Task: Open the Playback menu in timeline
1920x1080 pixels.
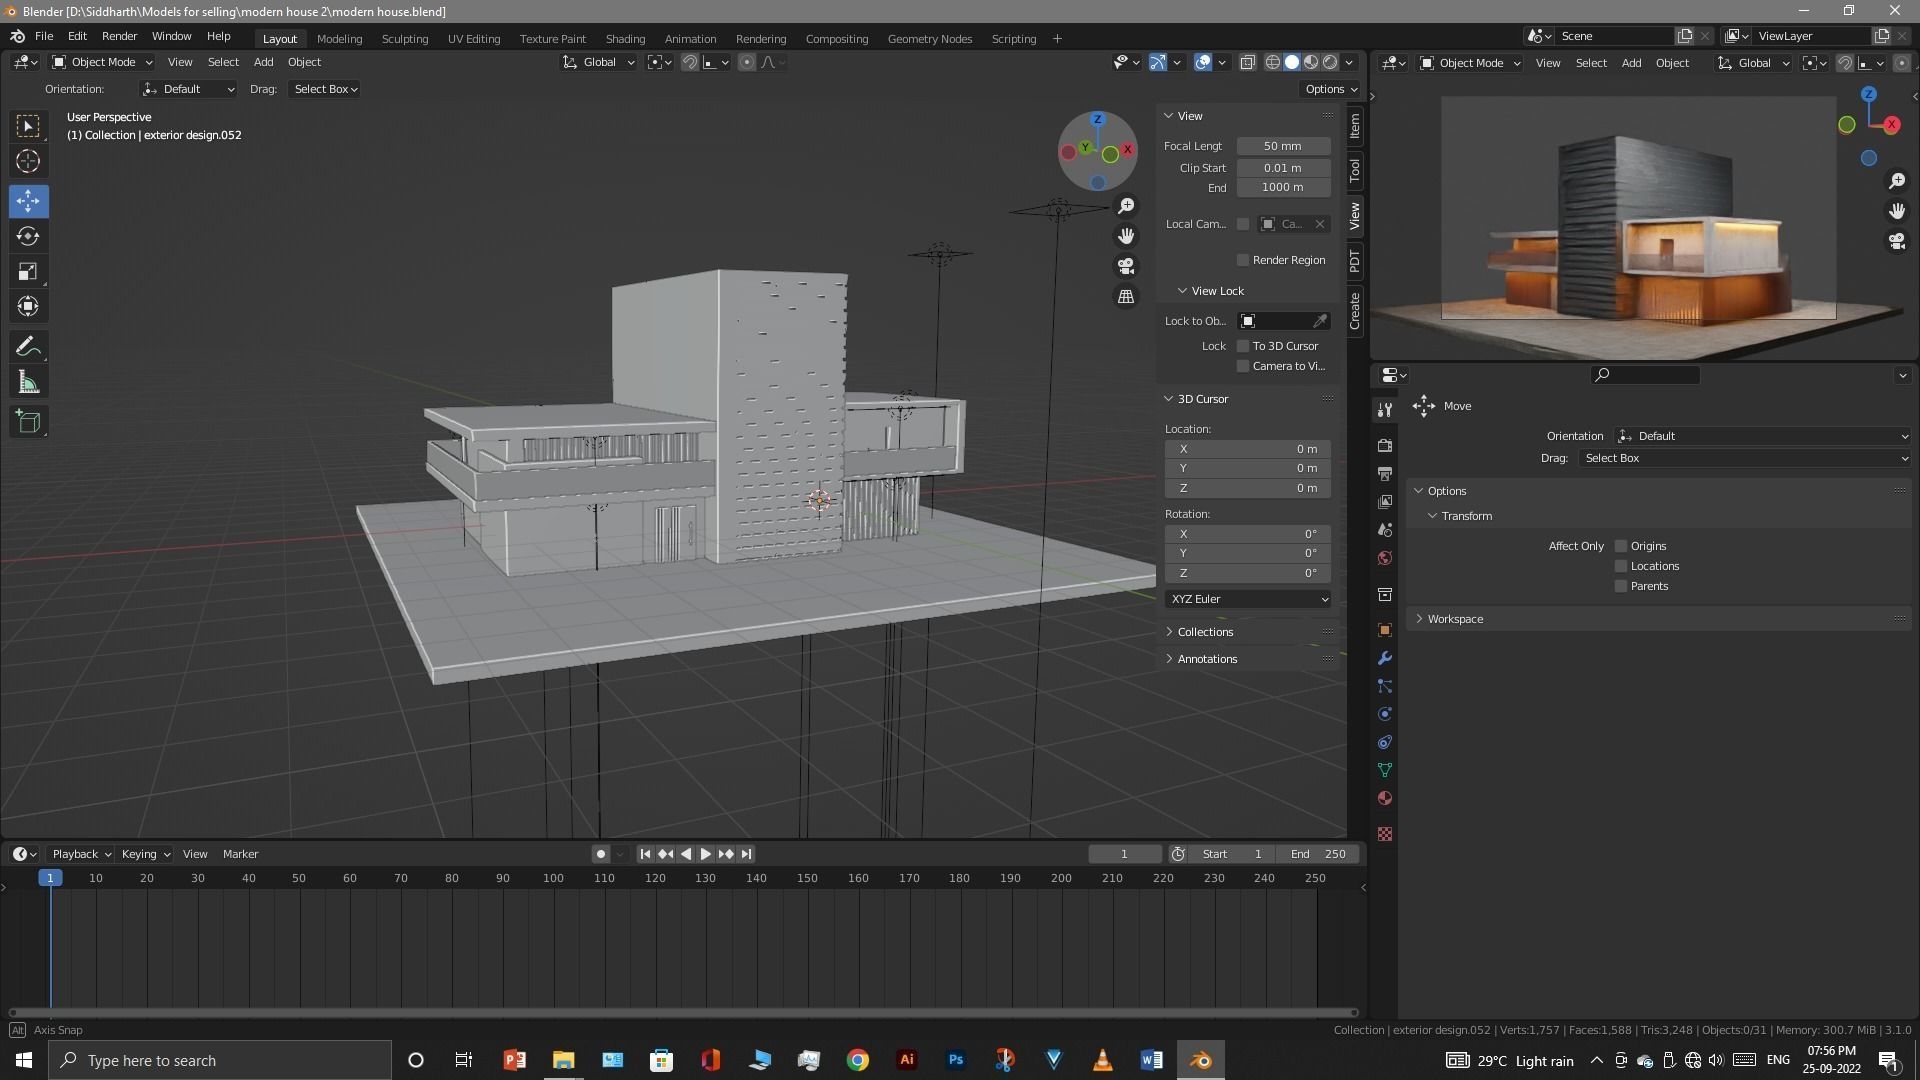Action: point(81,854)
